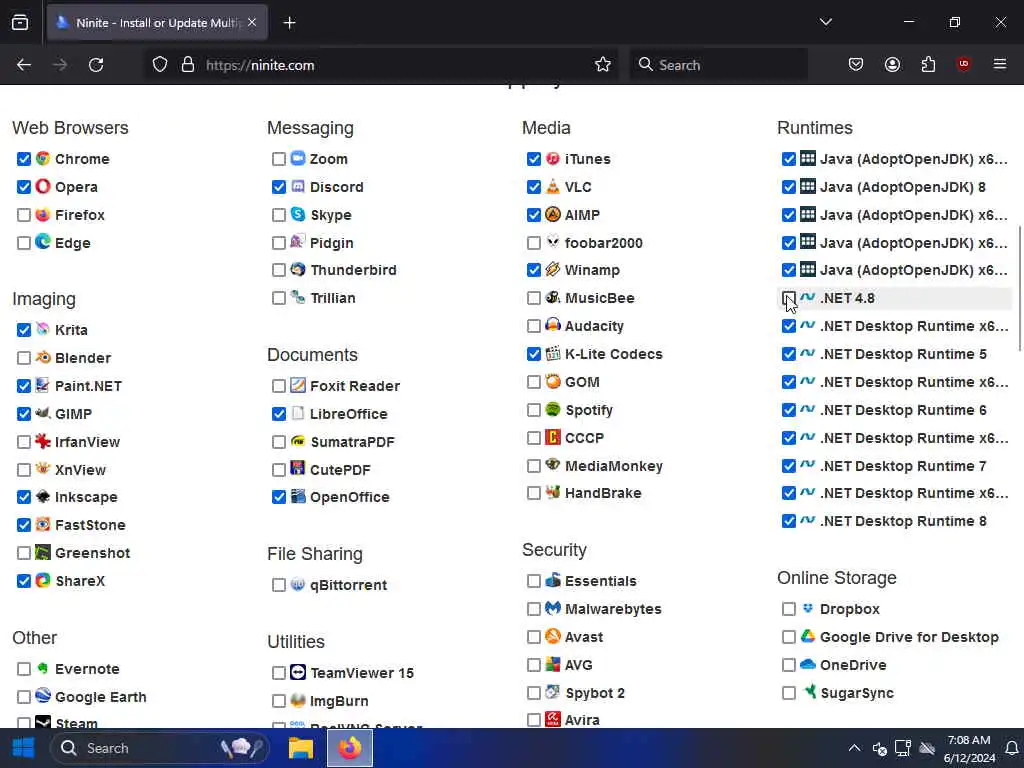Click the TeamViewer 15 icon

coord(298,673)
